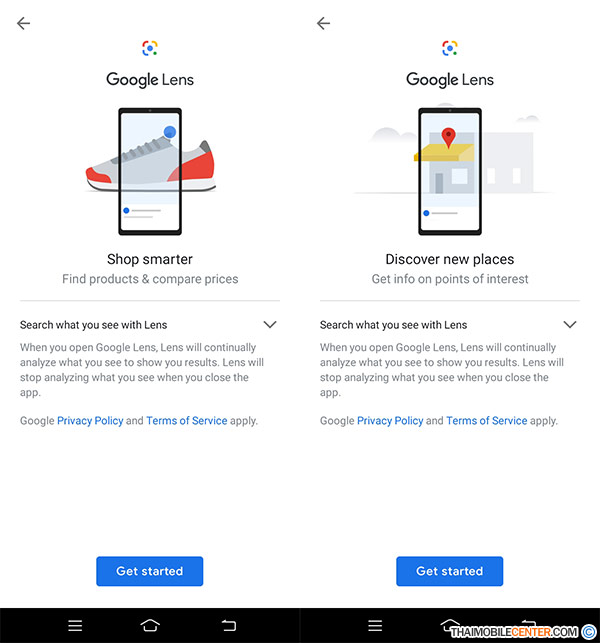Tap back icon on left navigation bar

click(229, 625)
